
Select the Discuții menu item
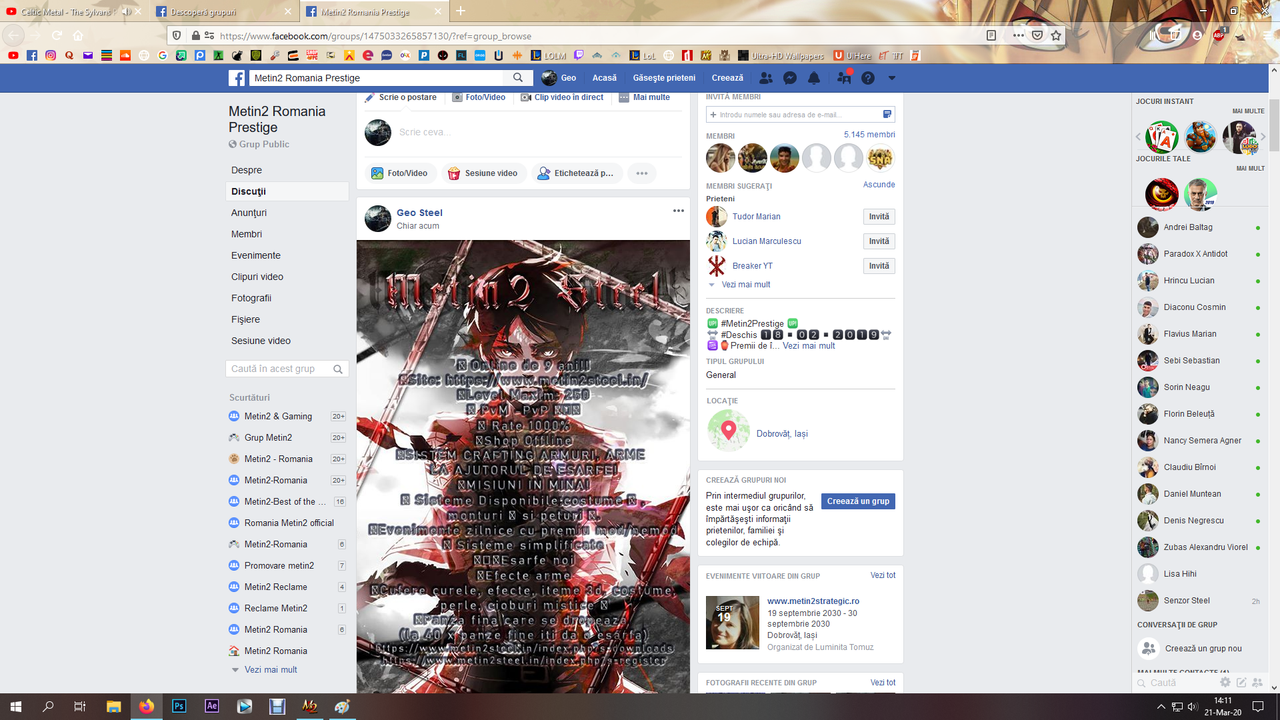click(x=287, y=191)
